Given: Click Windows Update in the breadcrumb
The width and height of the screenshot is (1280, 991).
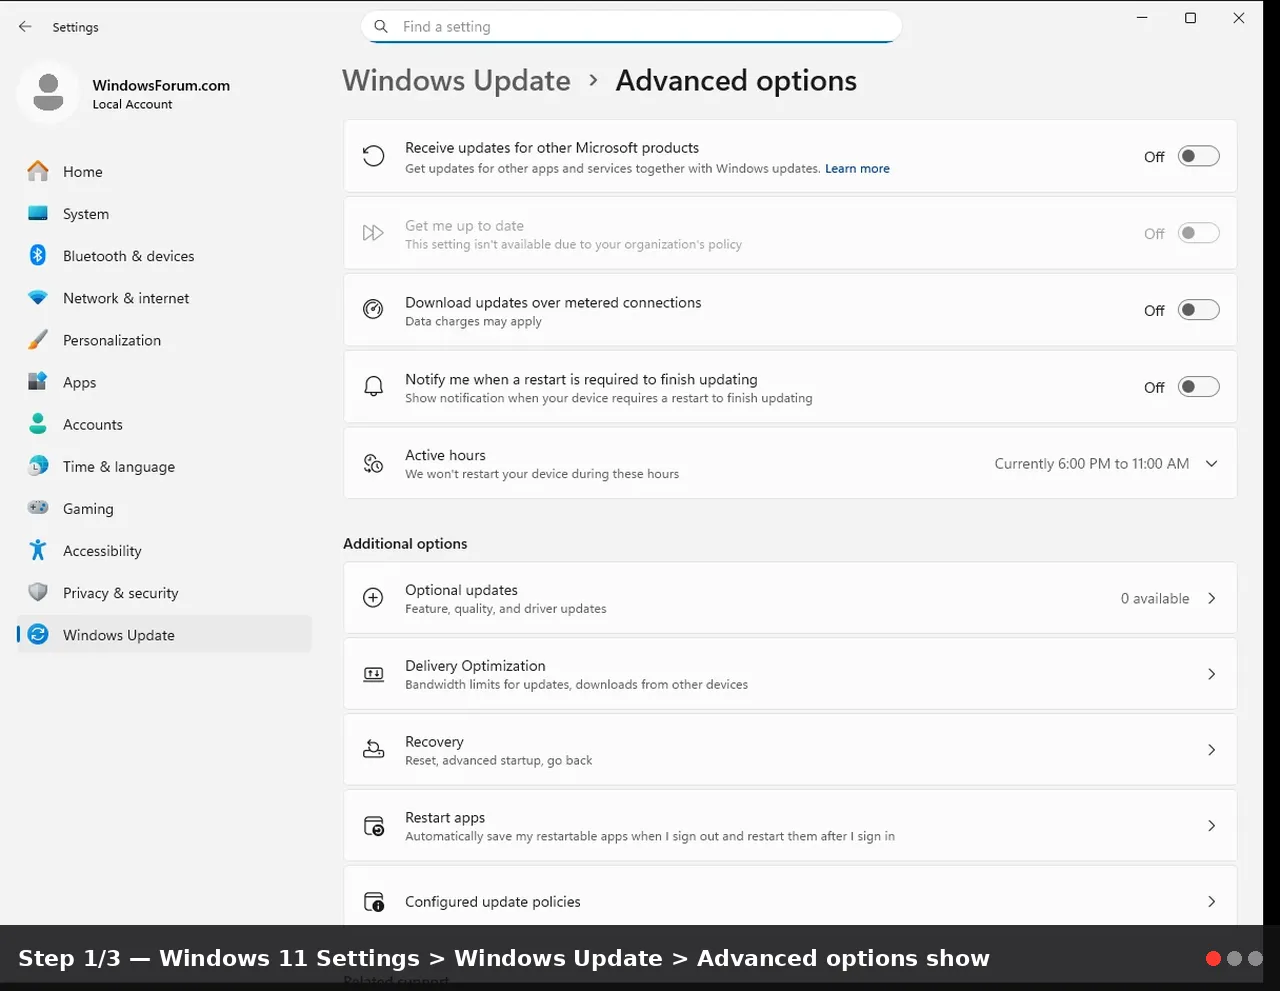Looking at the screenshot, I should click(x=456, y=81).
